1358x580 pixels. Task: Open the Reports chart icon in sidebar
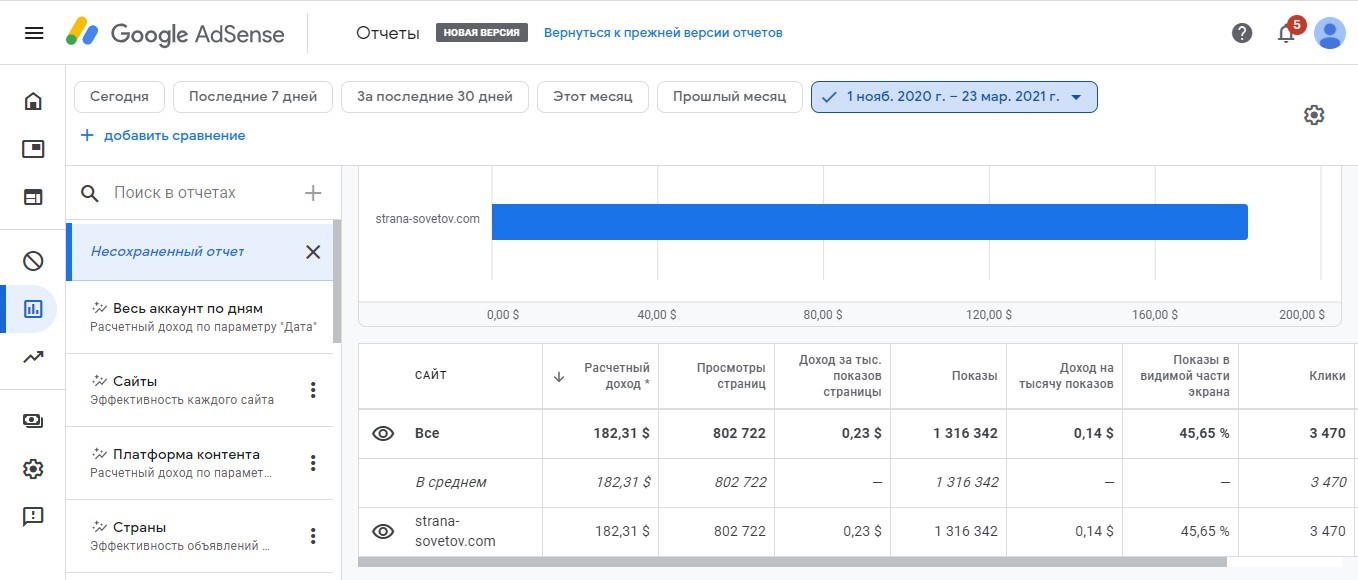(x=33, y=309)
